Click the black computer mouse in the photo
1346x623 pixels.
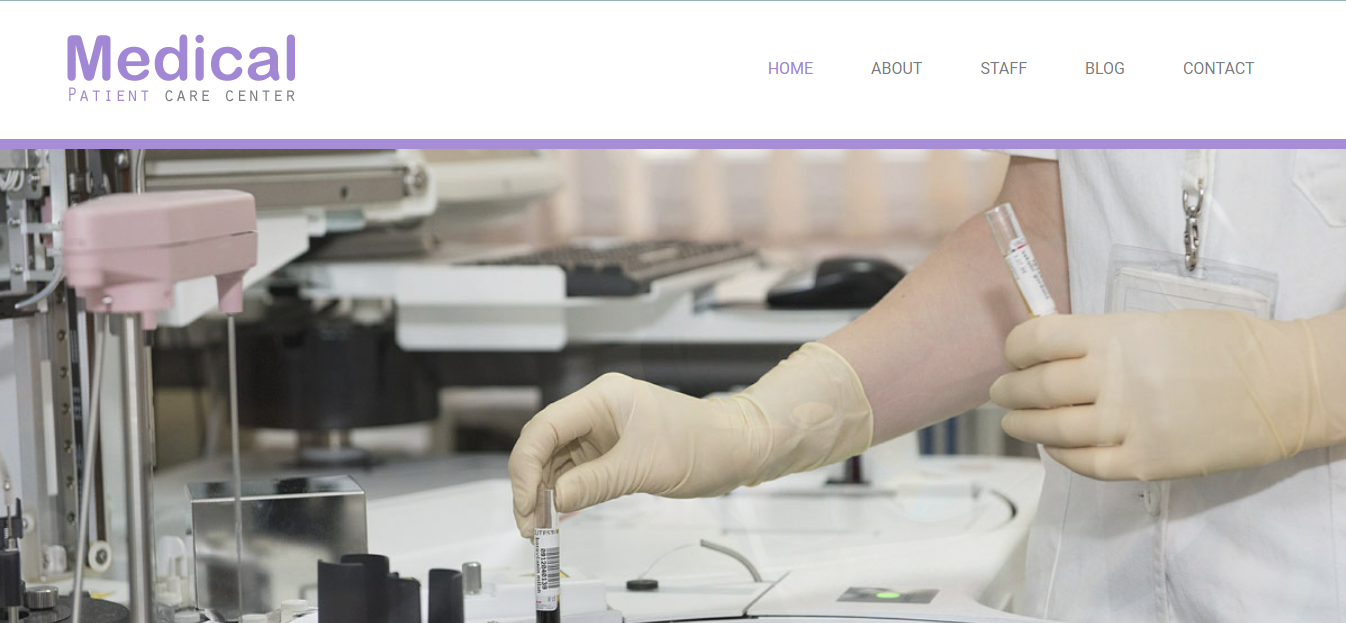click(x=838, y=283)
